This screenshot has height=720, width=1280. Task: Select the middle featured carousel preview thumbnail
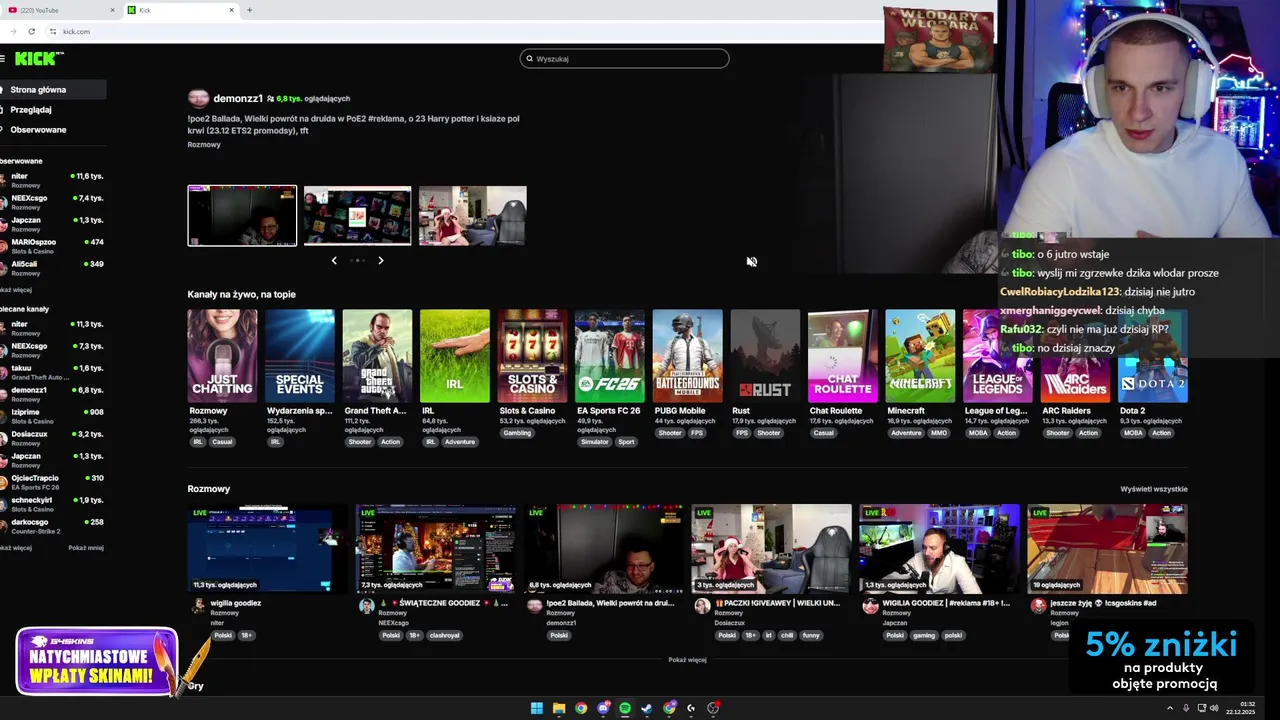pos(357,215)
